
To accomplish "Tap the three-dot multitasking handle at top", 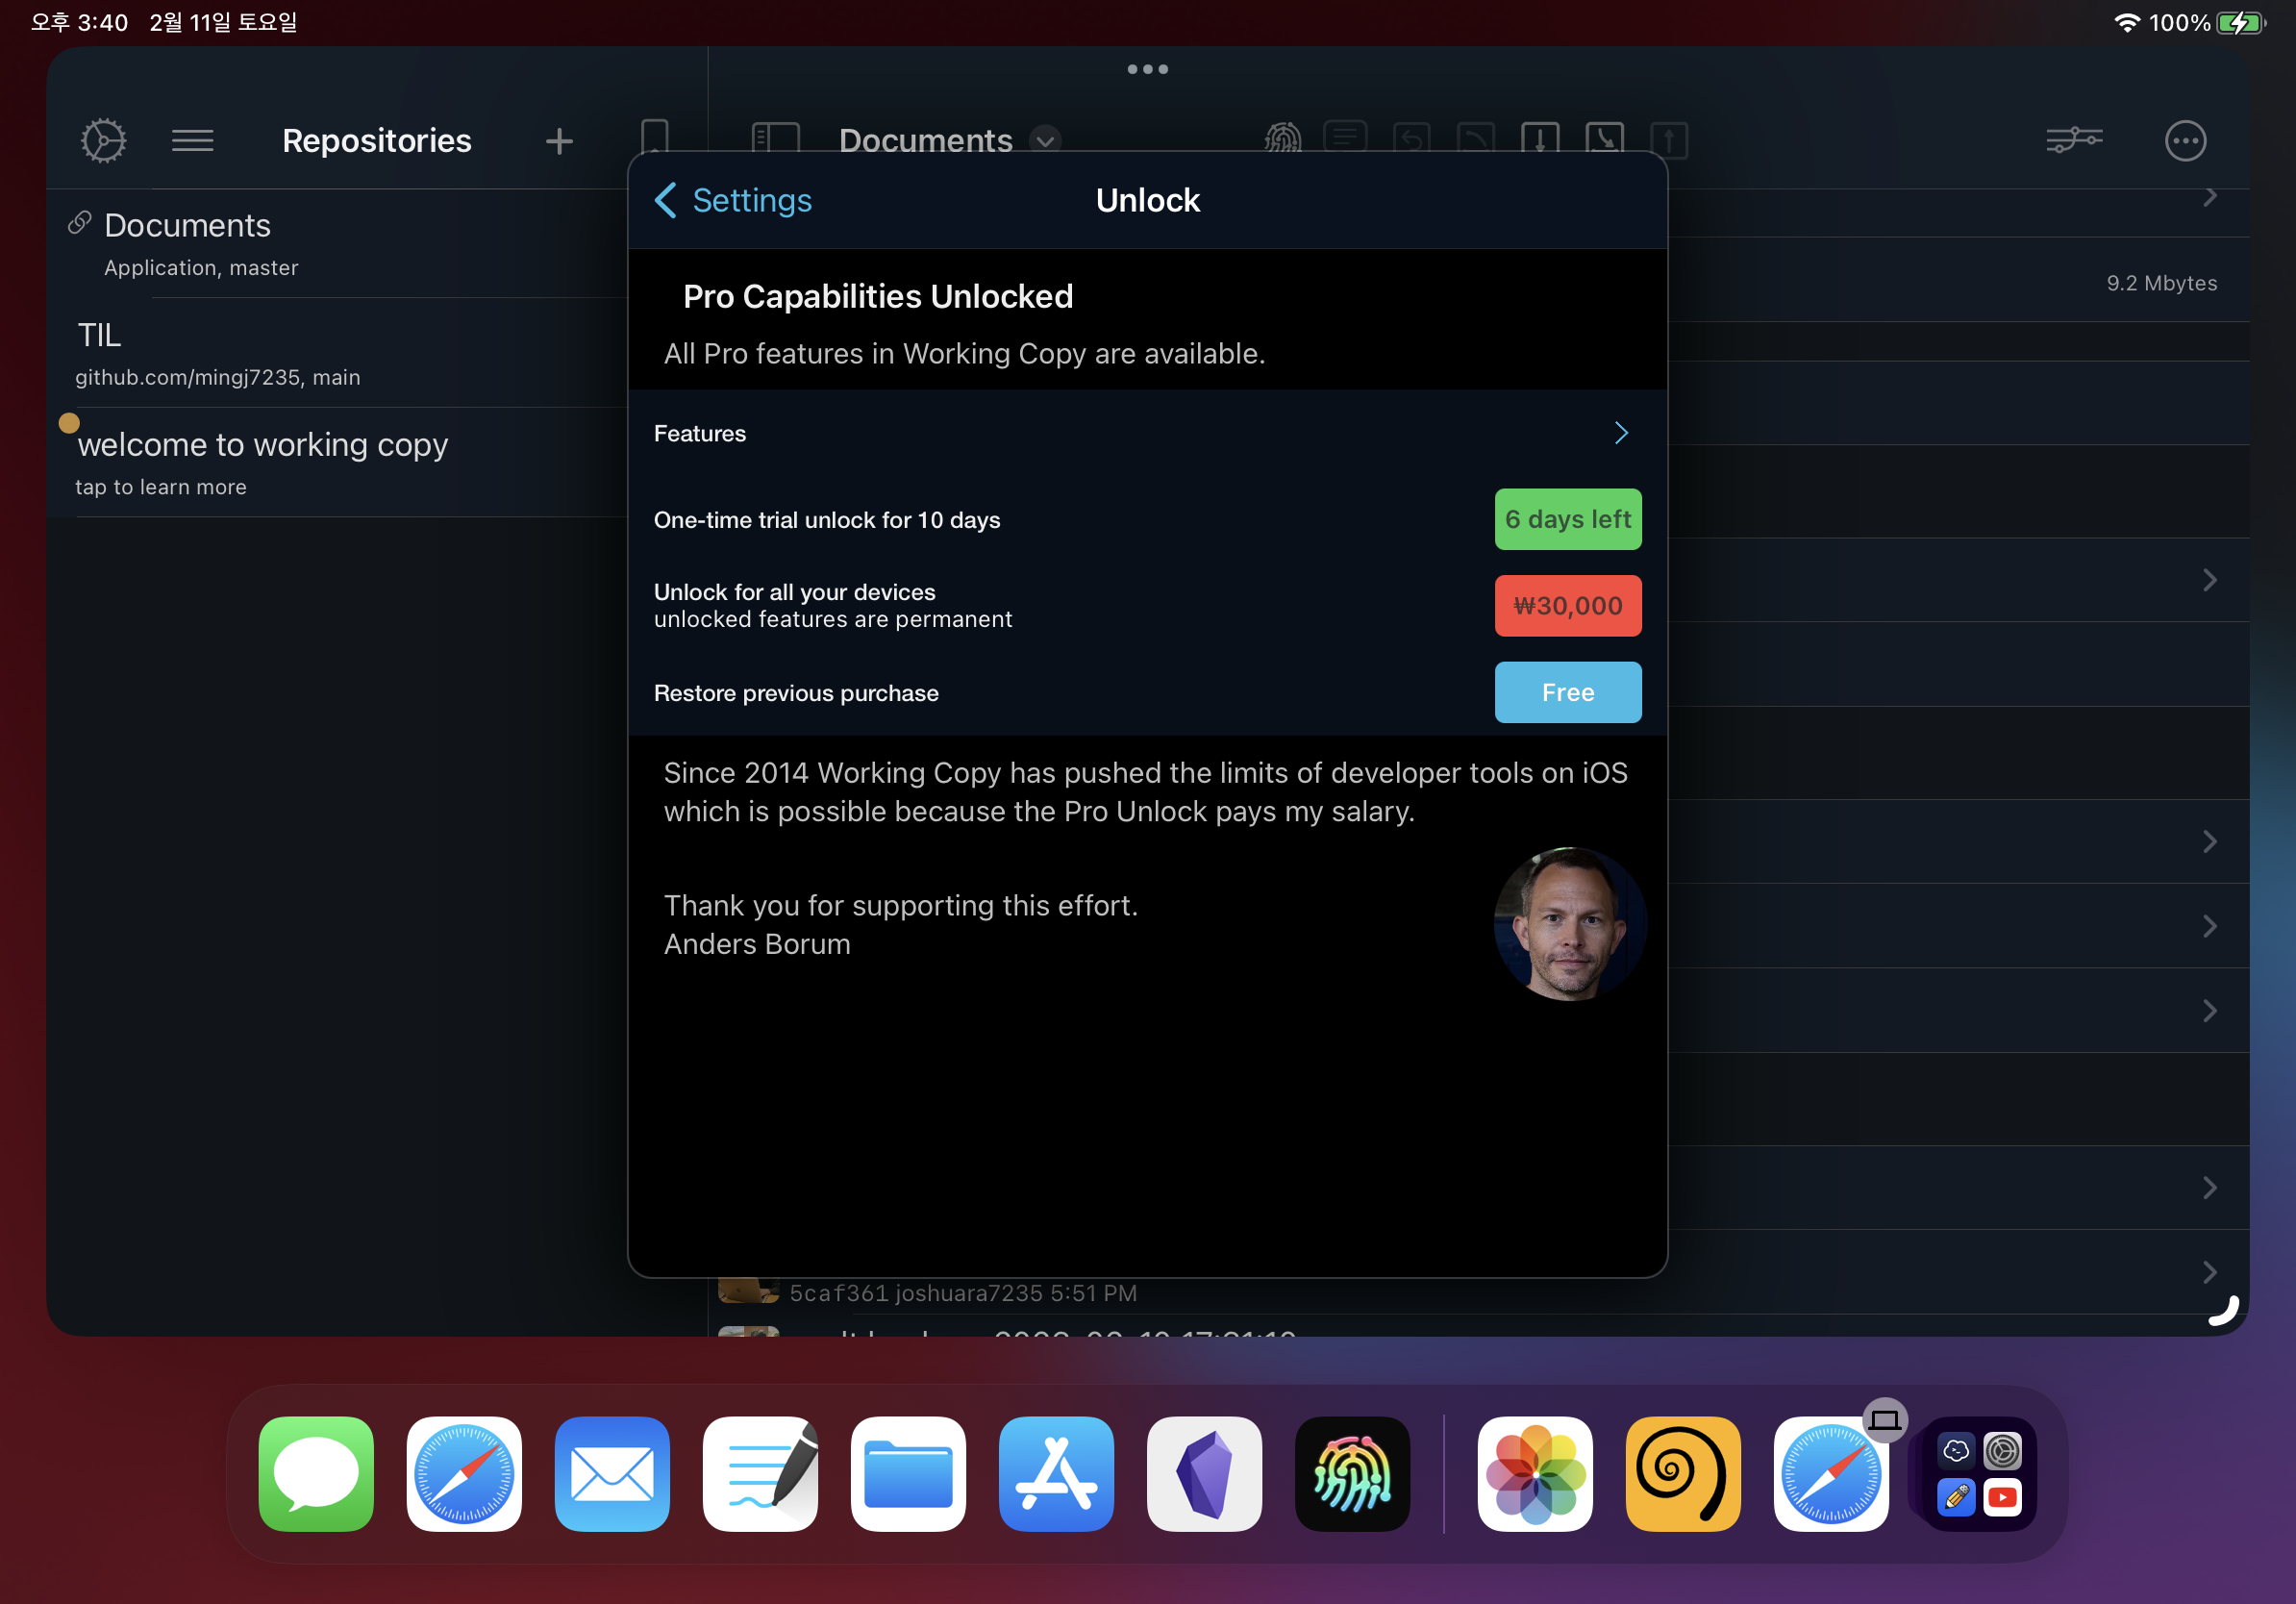I will click(1147, 69).
